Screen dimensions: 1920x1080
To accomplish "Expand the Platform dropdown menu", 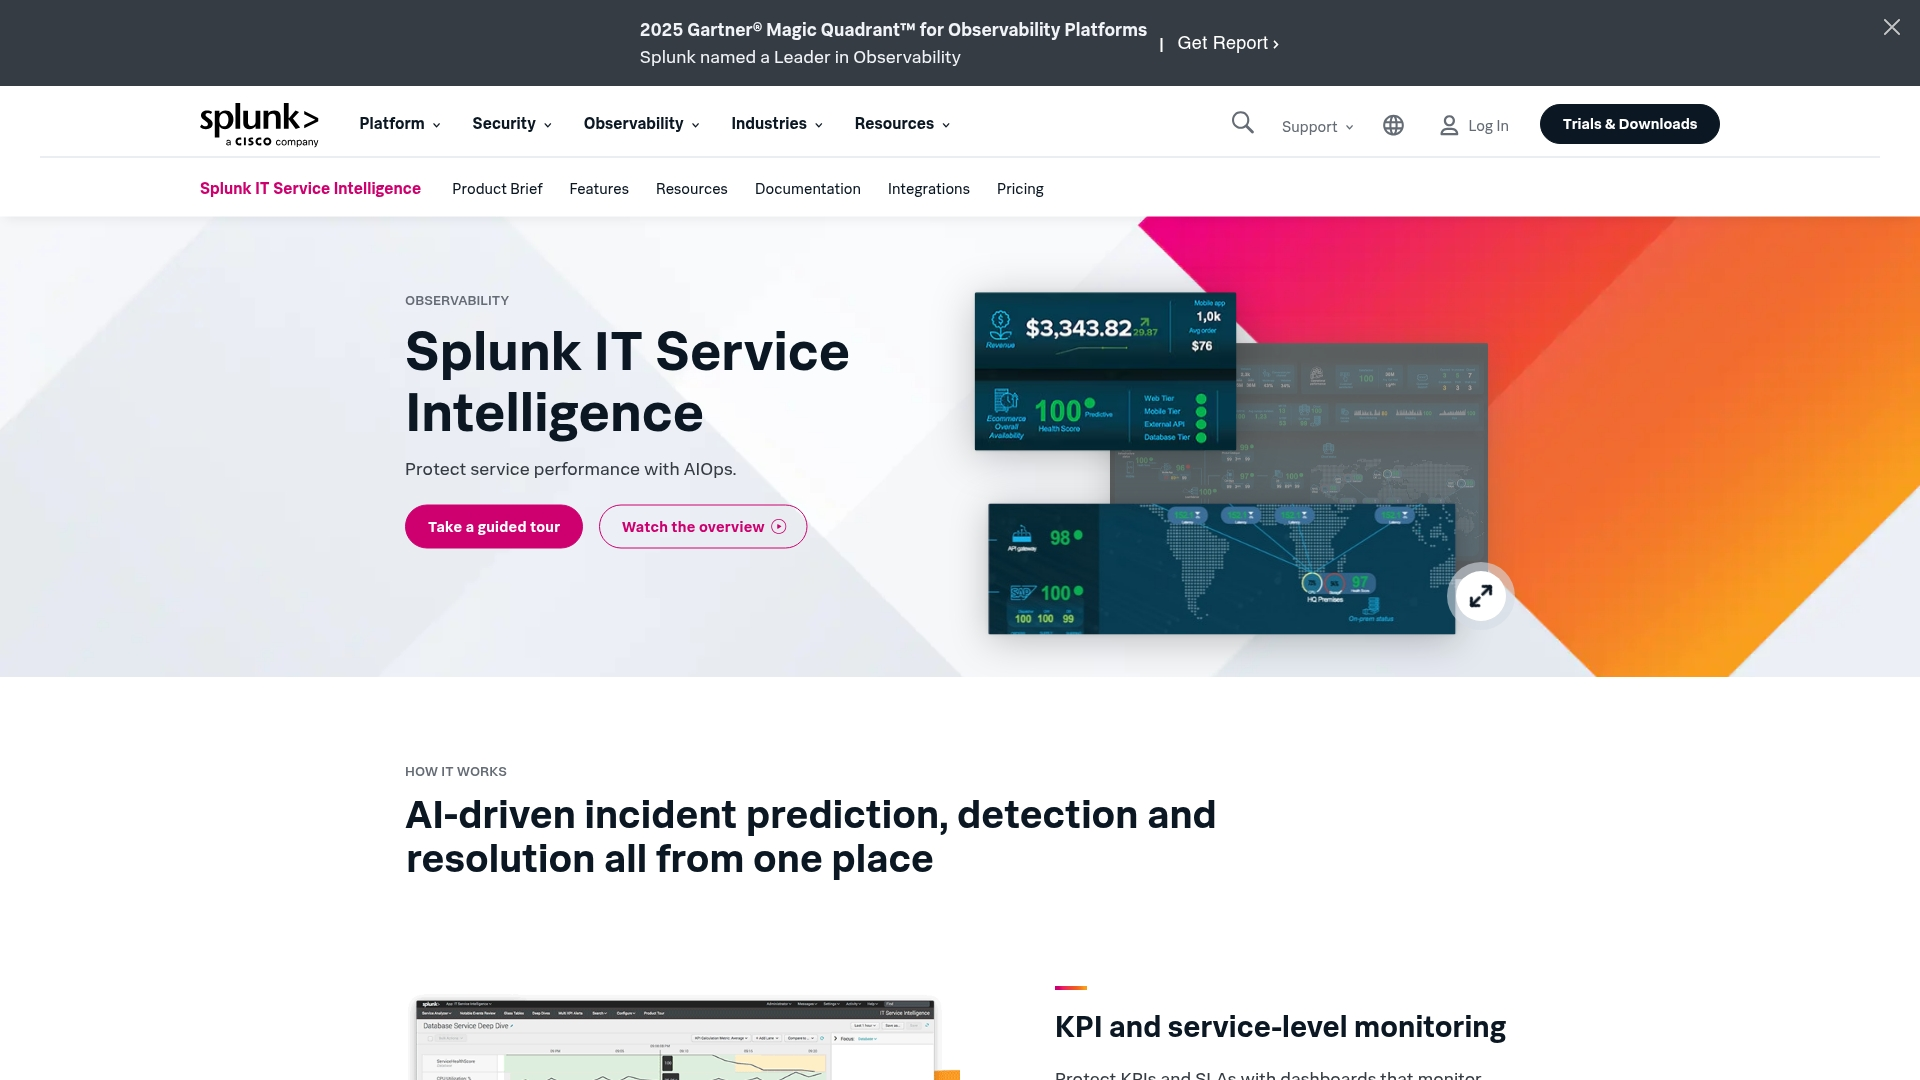I will pyautogui.click(x=399, y=124).
